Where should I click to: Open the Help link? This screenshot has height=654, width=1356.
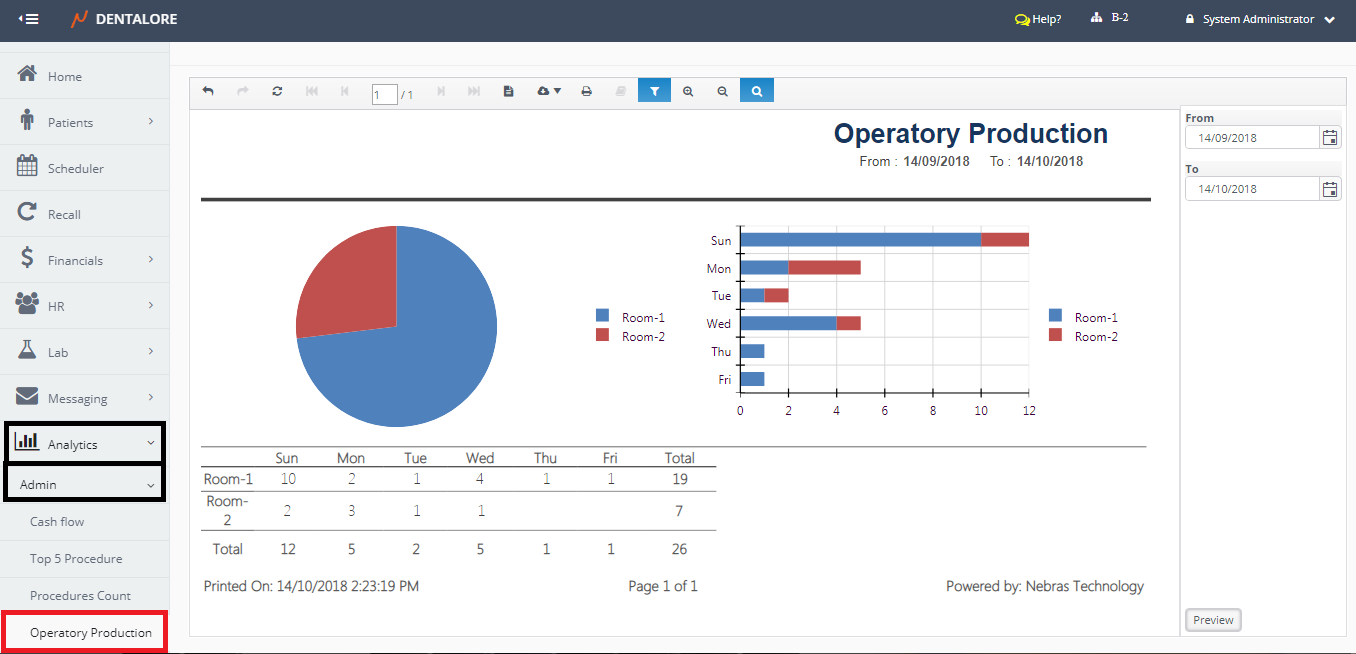click(x=1038, y=19)
